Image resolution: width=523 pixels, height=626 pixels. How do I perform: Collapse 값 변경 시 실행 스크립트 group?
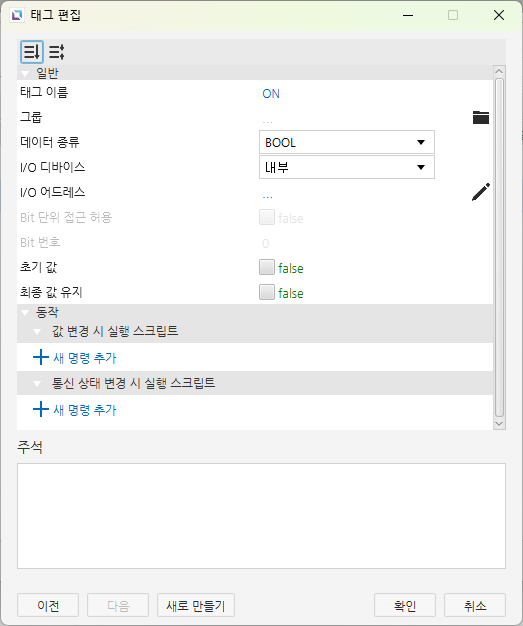point(38,332)
